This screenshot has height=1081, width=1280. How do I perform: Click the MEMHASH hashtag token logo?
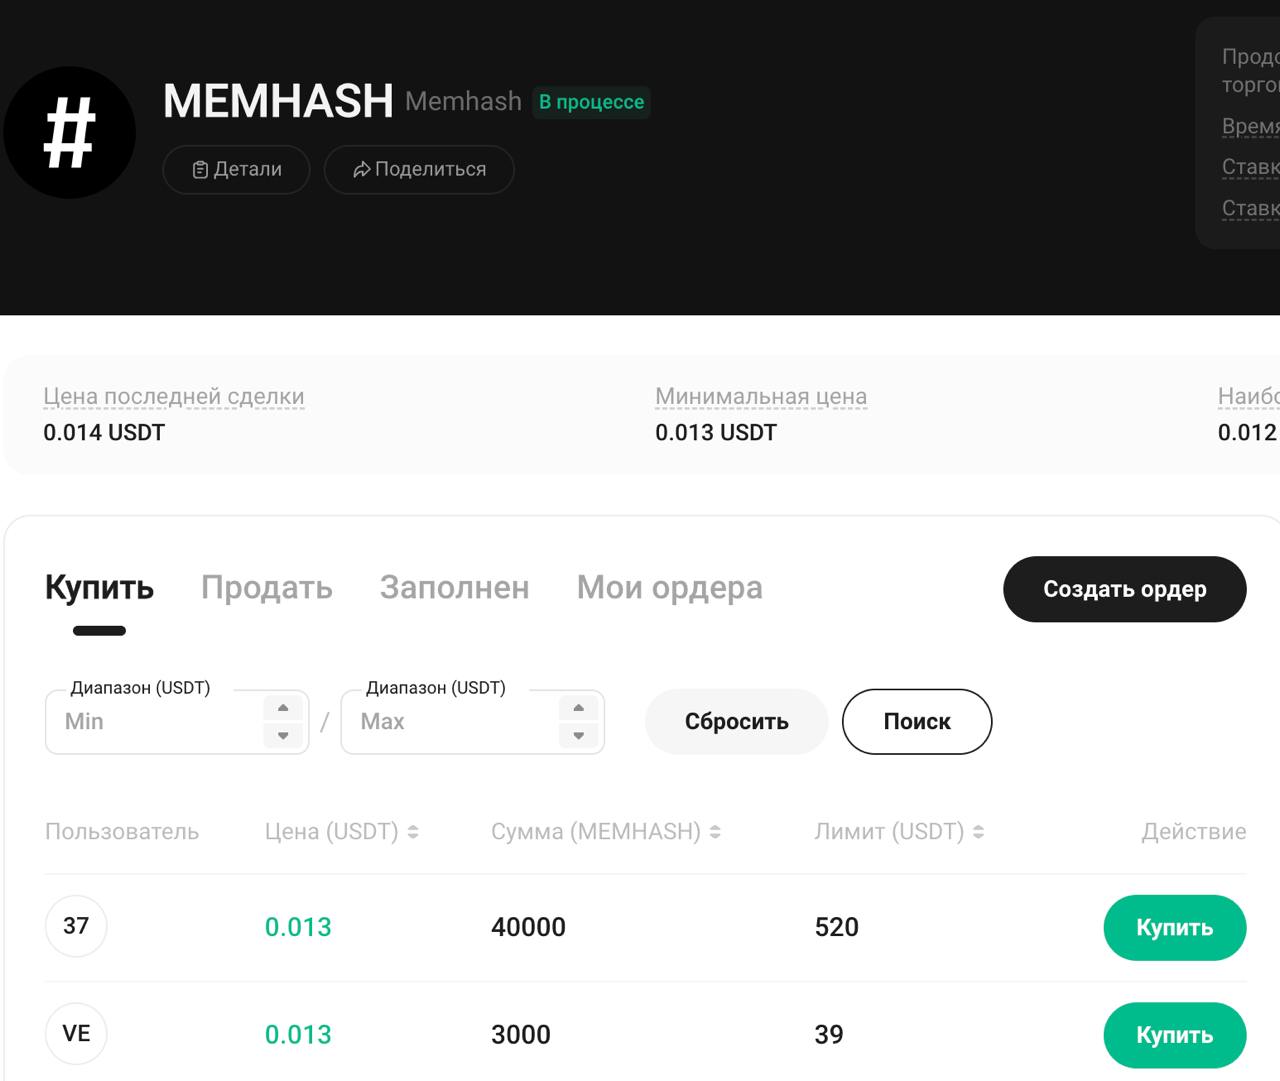pyautogui.click(x=70, y=133)
